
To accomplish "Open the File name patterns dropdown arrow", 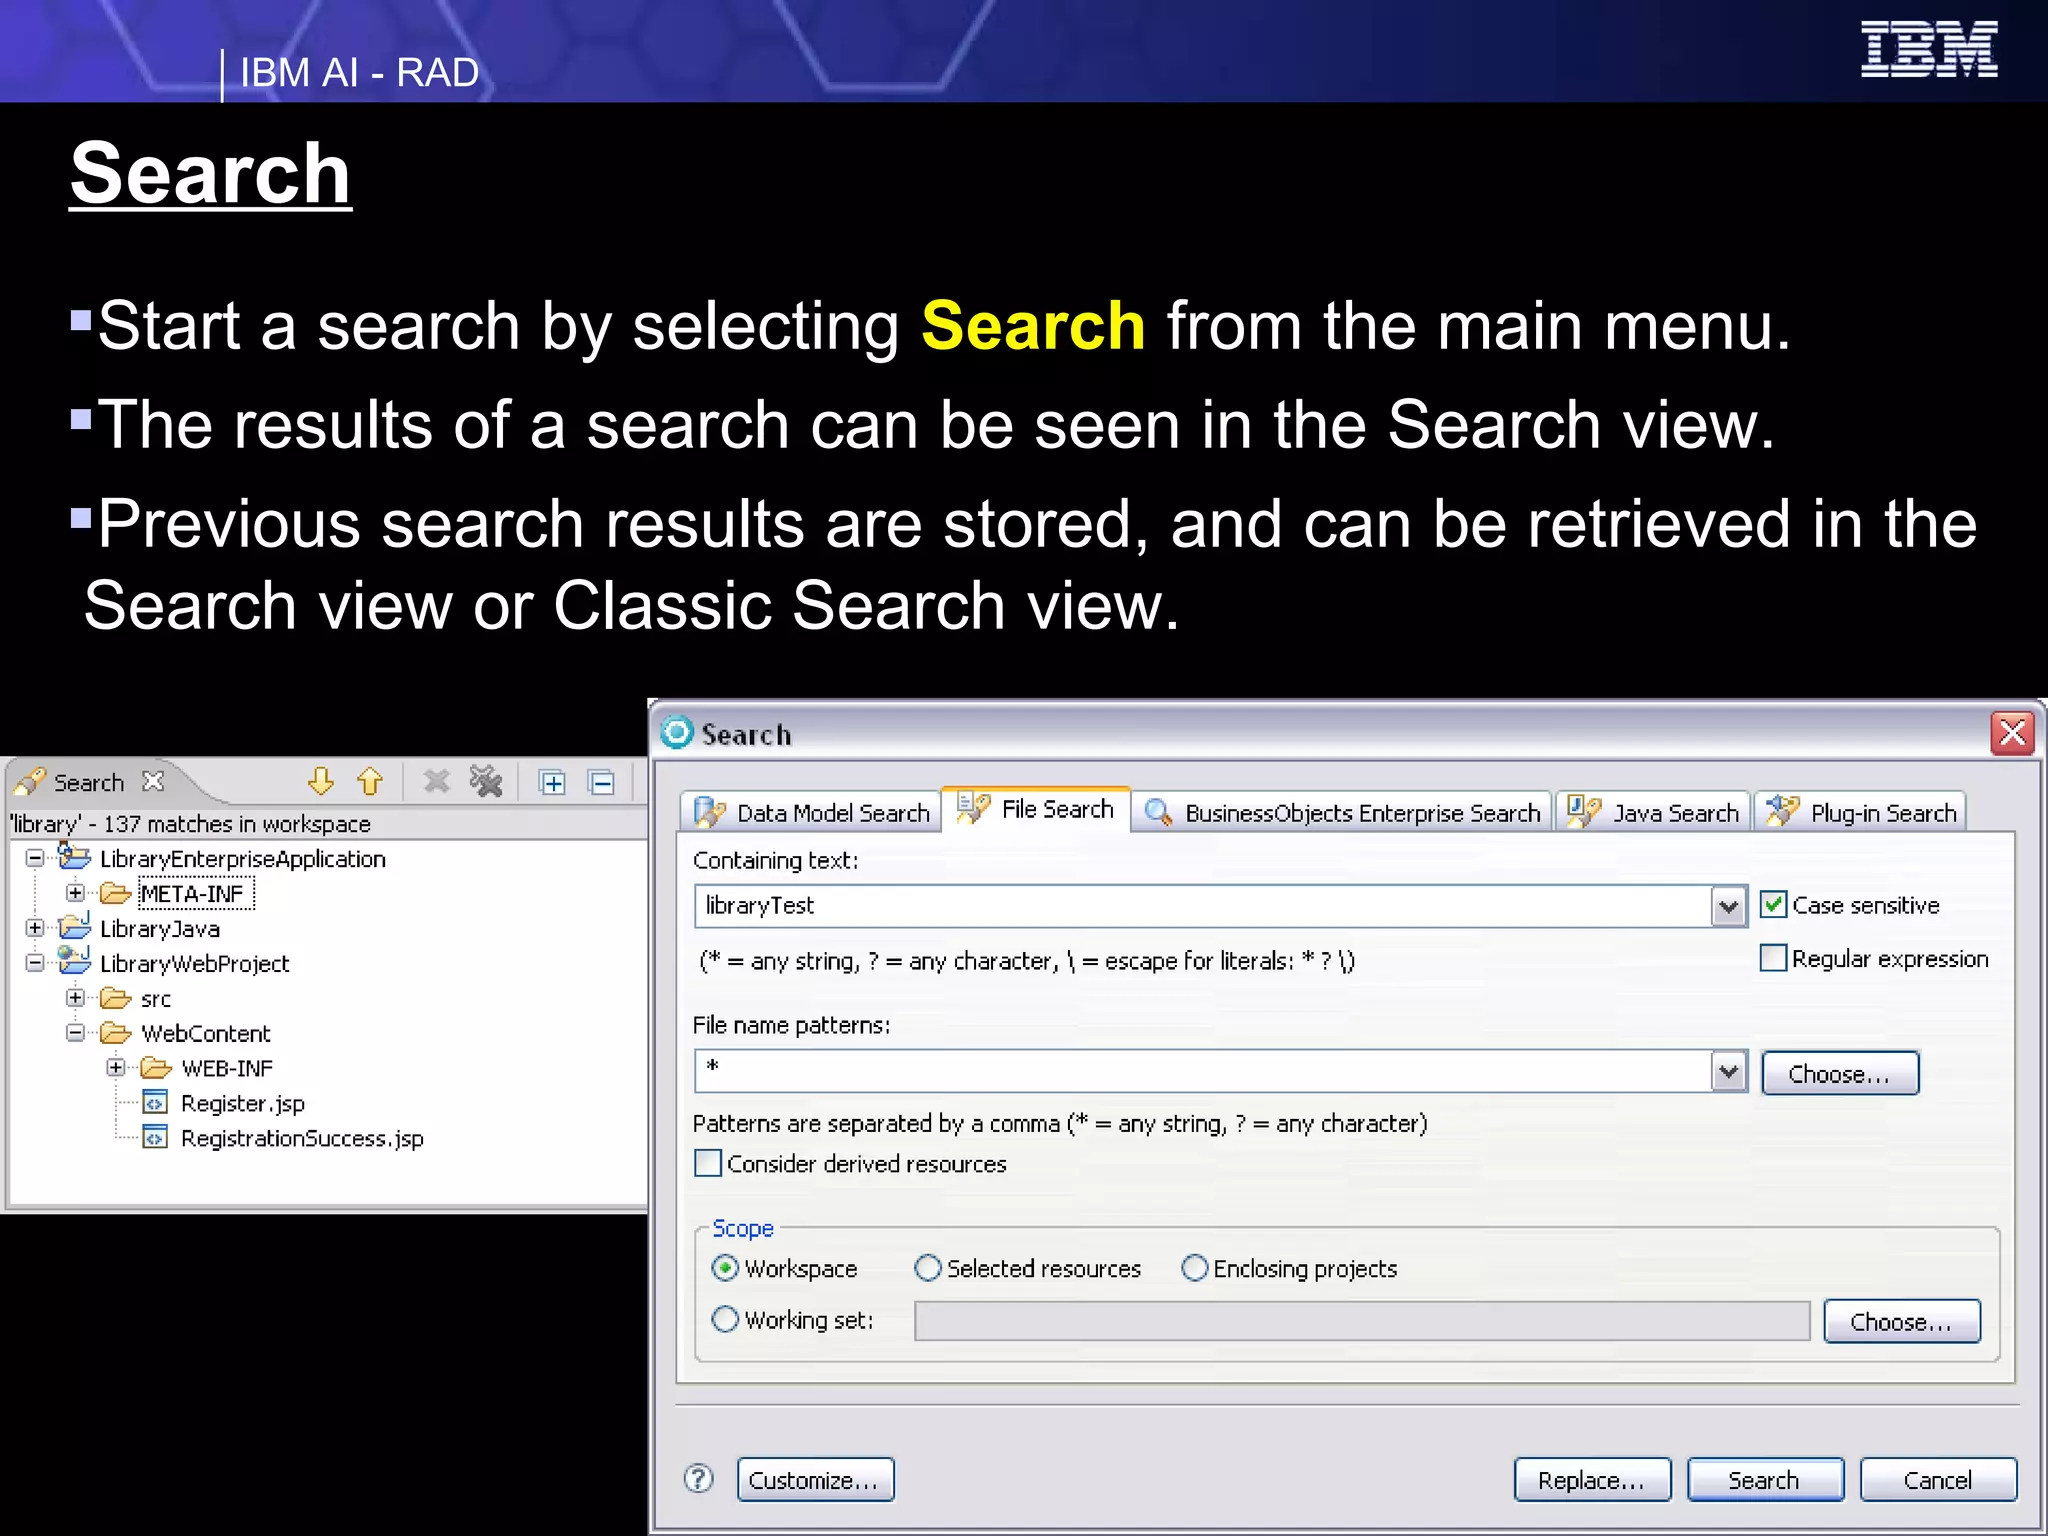I will [x=1728, y=1071].
